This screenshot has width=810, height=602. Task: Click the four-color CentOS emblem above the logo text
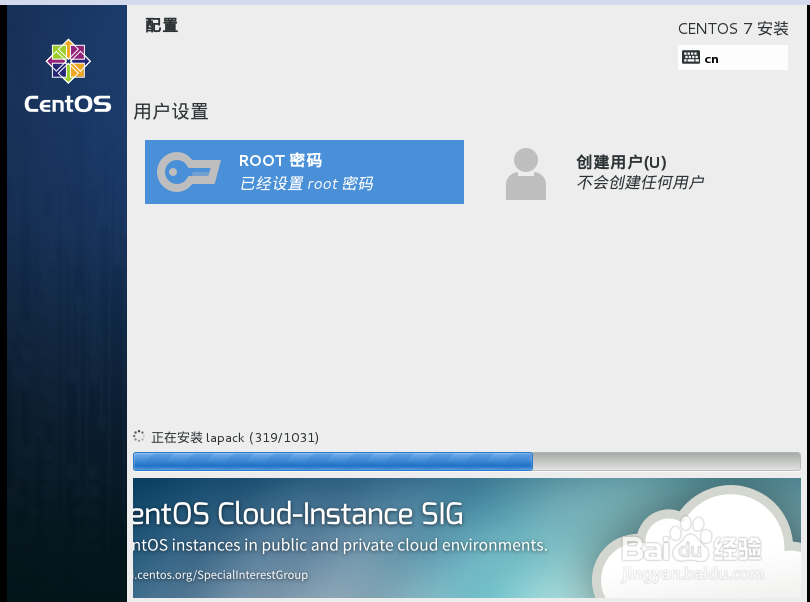66,61
